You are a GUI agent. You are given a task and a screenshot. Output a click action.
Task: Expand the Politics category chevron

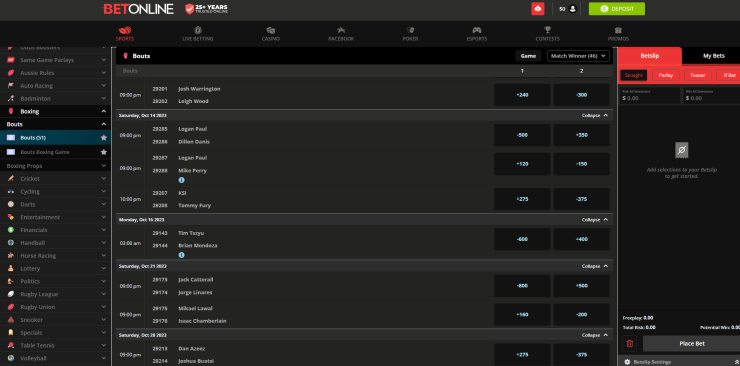click(x=103, y=282)
